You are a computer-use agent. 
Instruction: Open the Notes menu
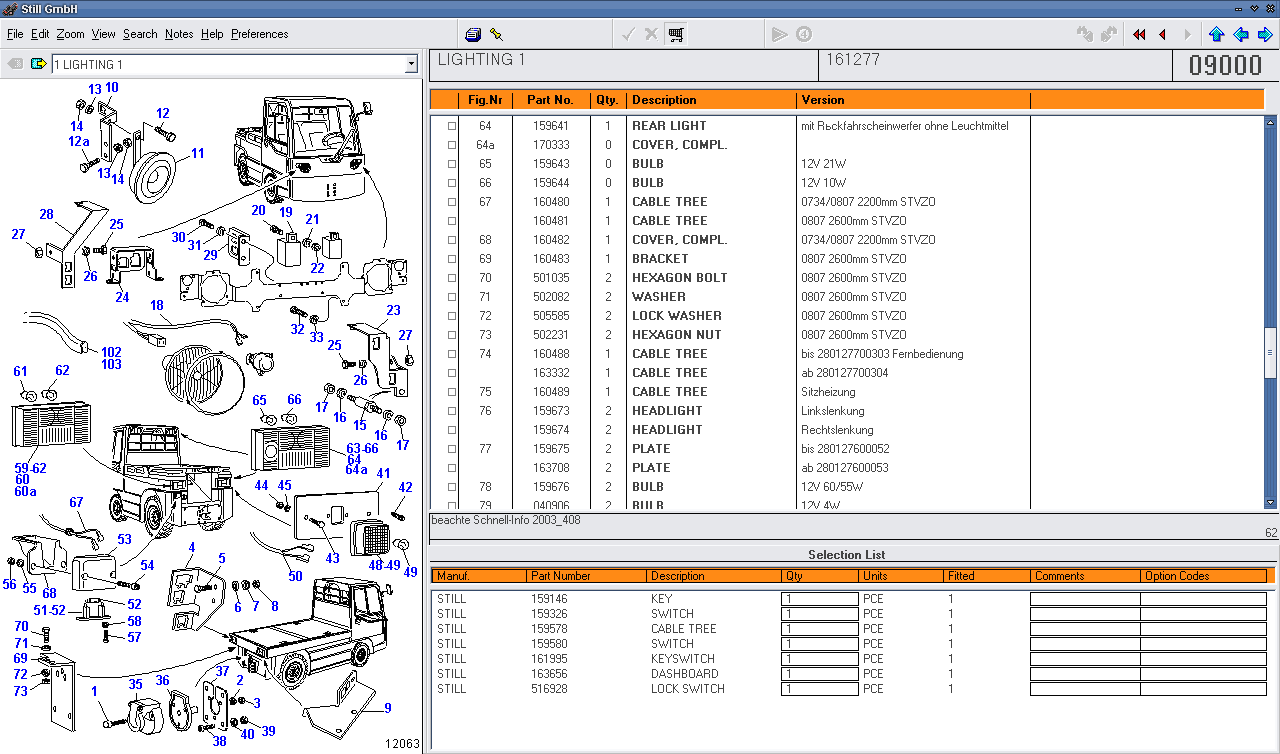tap(179, 34)
